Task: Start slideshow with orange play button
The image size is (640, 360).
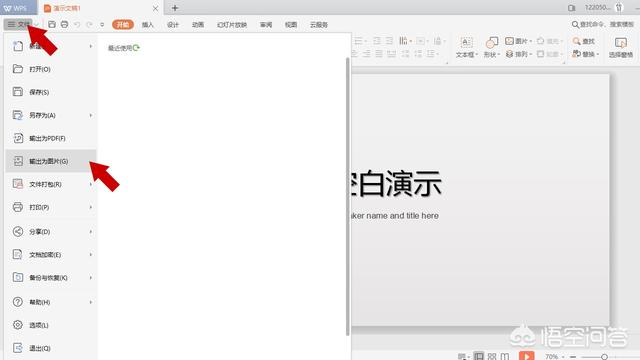Action: tap(527, 356)
